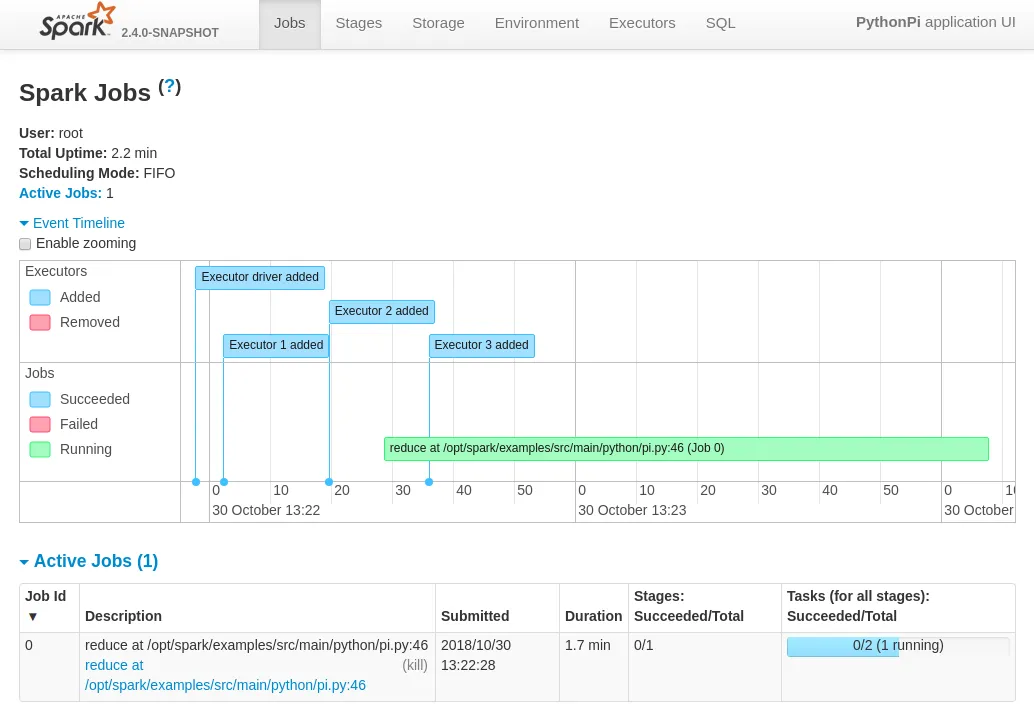This screenshot has height=711, width=1034.
Task: Click the Executors Removed red legend swatch
Action: point(40,323)
